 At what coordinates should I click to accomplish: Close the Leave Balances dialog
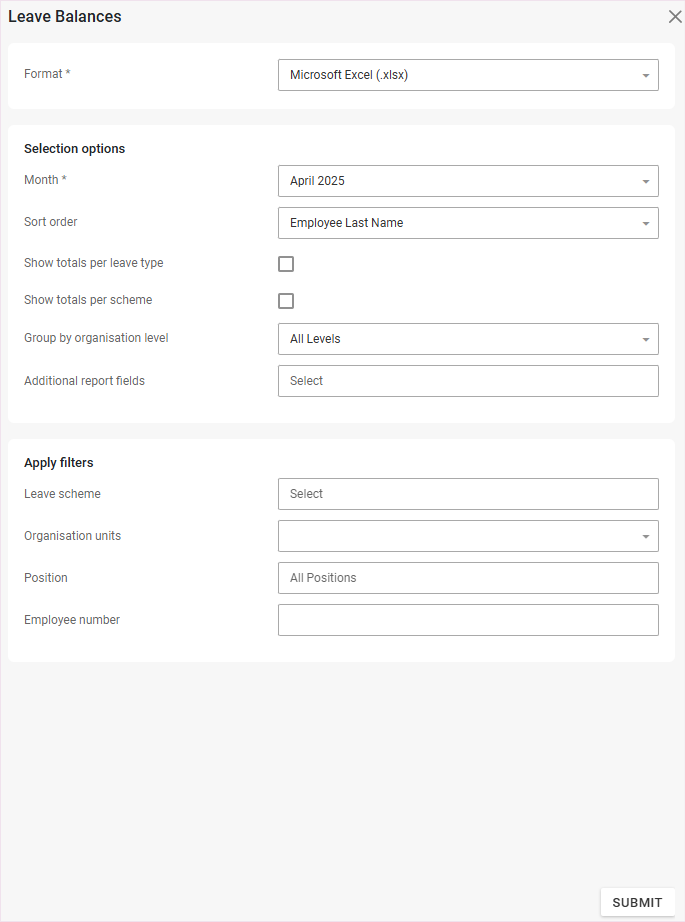pos(675,17)
